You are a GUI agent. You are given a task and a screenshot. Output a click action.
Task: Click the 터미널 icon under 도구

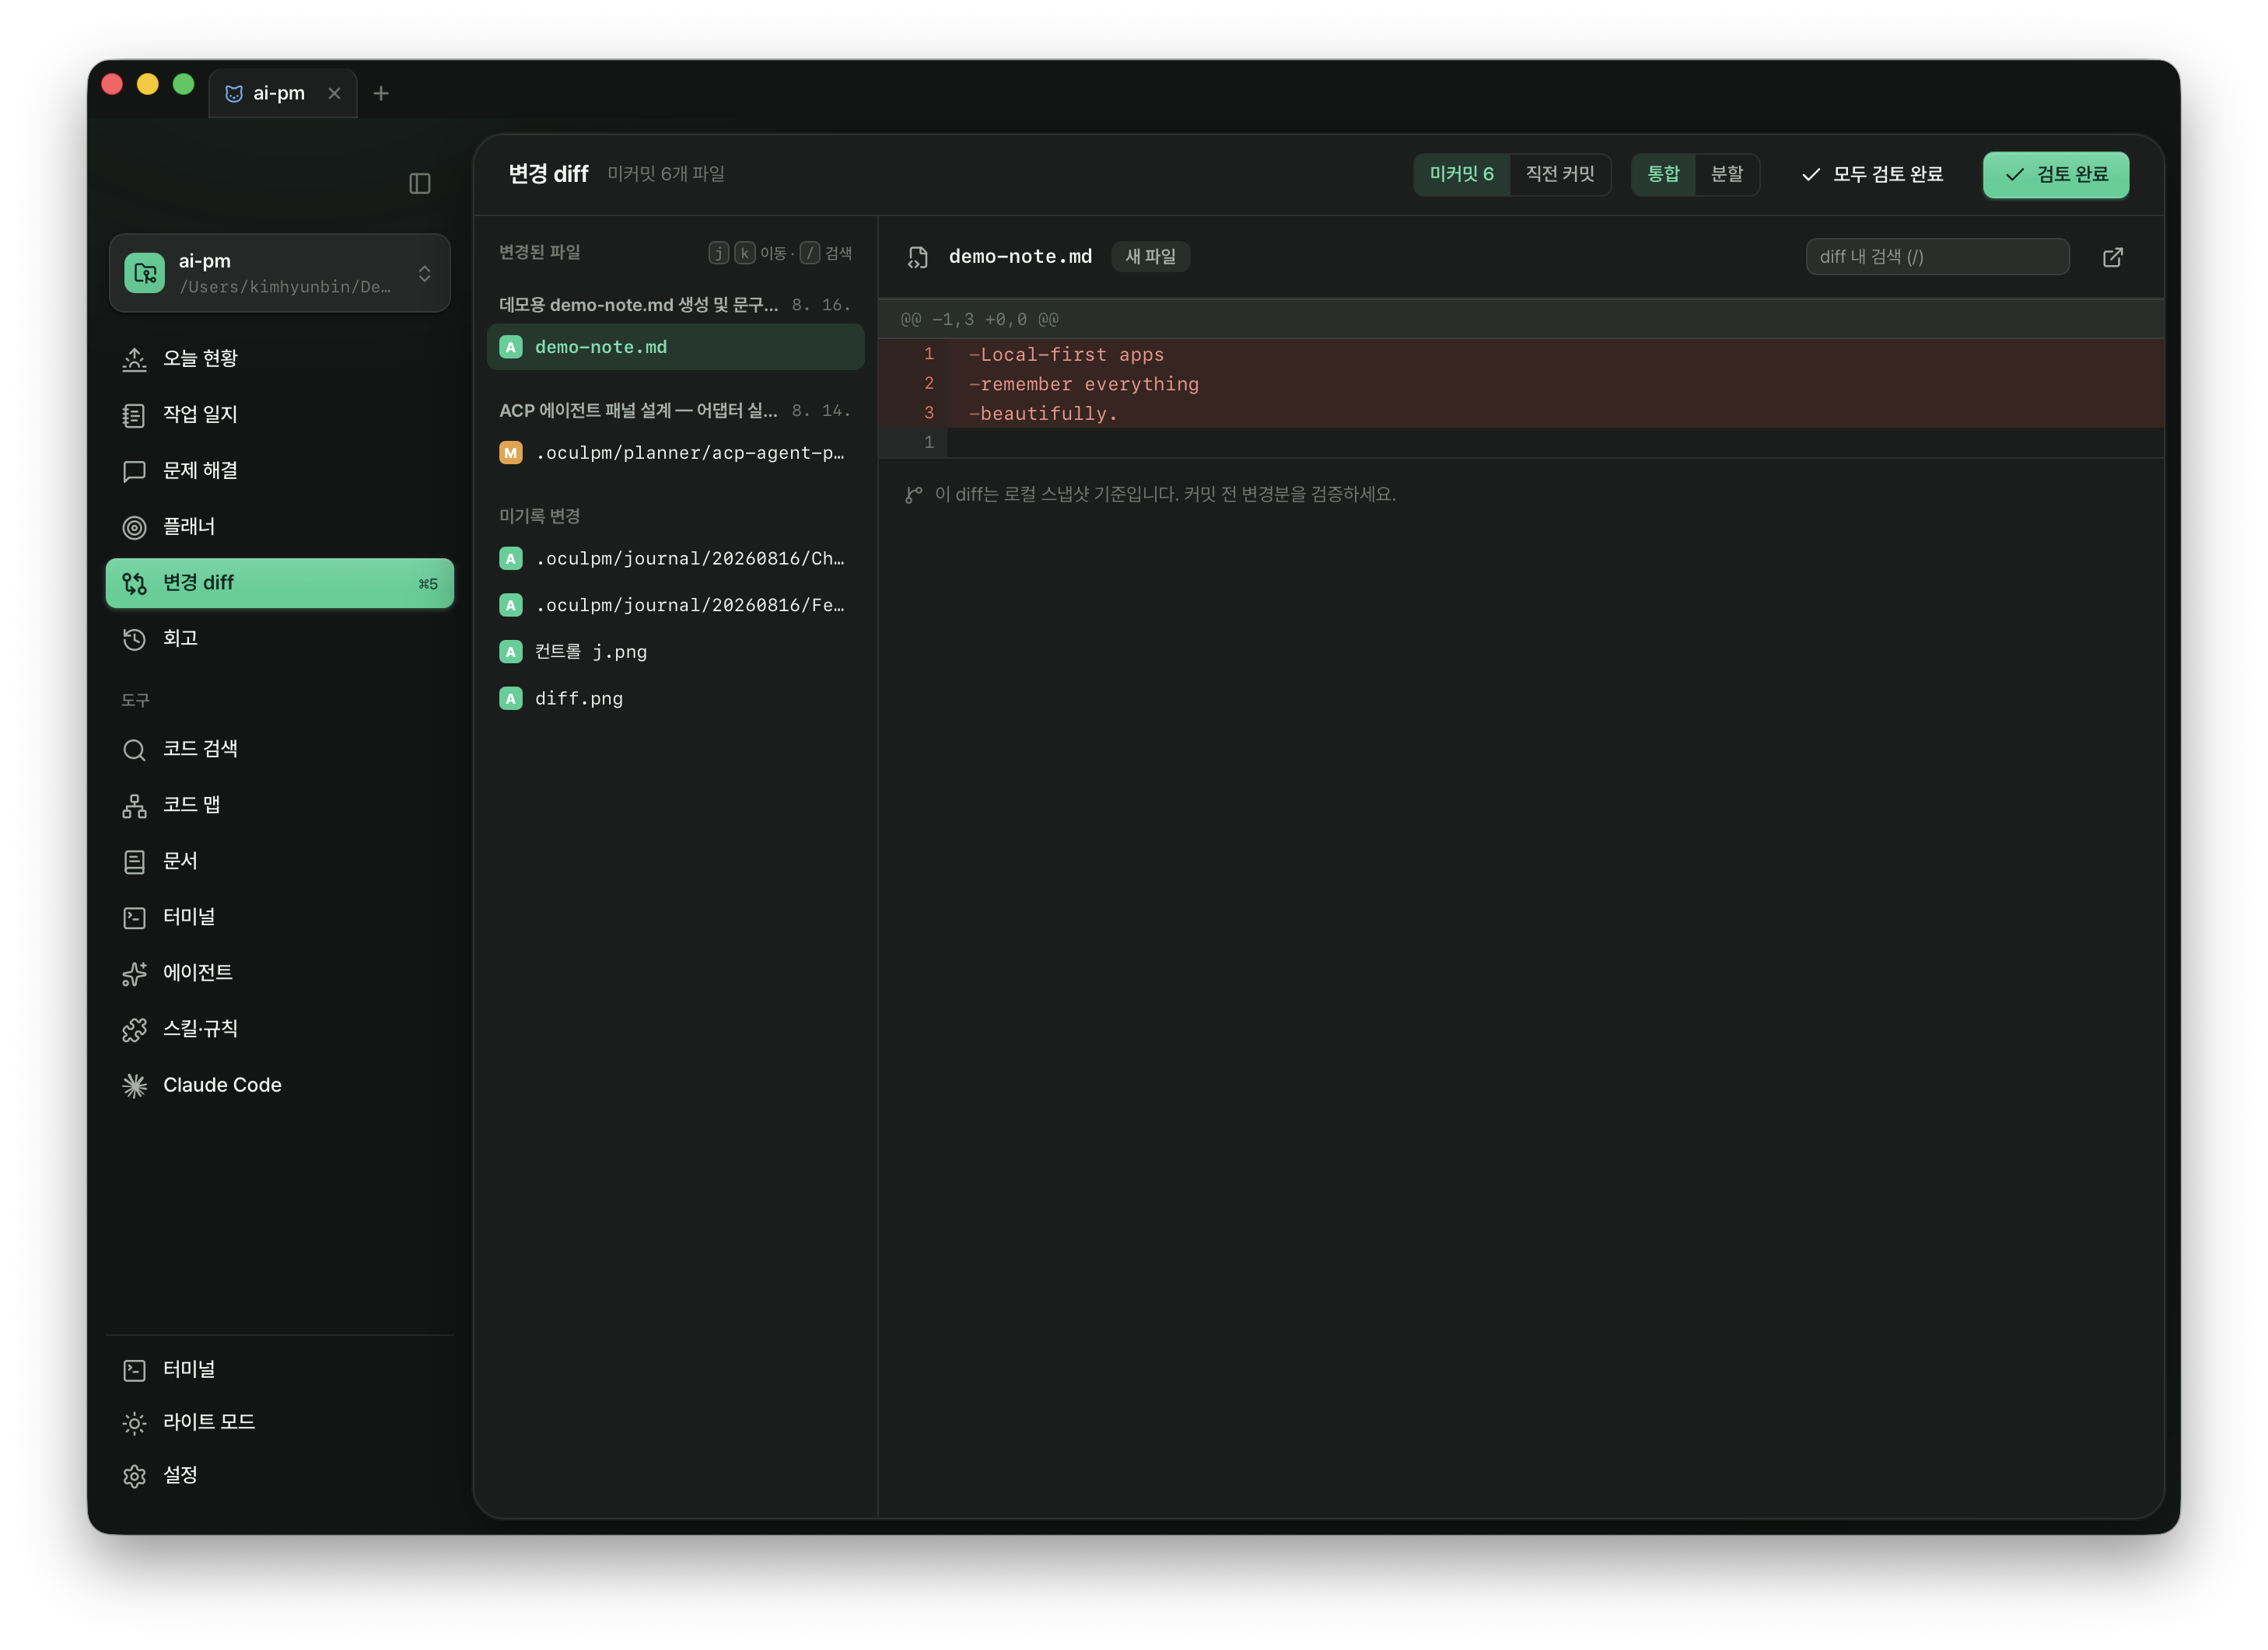134,918
